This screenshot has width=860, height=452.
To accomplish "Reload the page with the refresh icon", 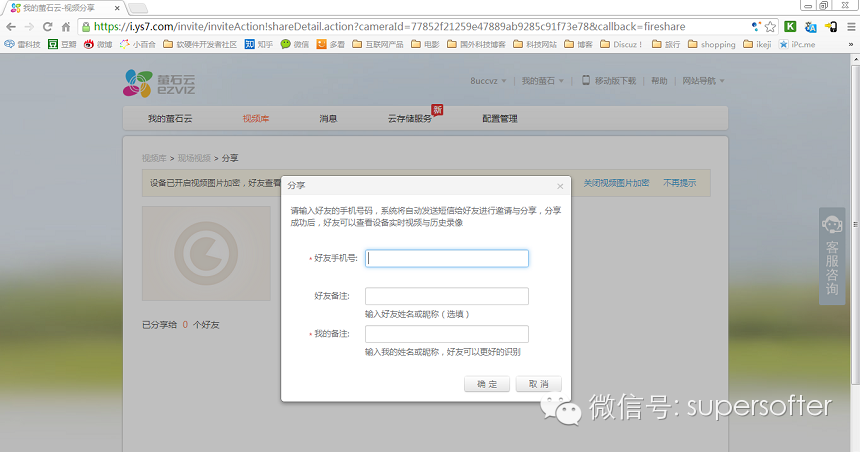I will tap(48, 26).
